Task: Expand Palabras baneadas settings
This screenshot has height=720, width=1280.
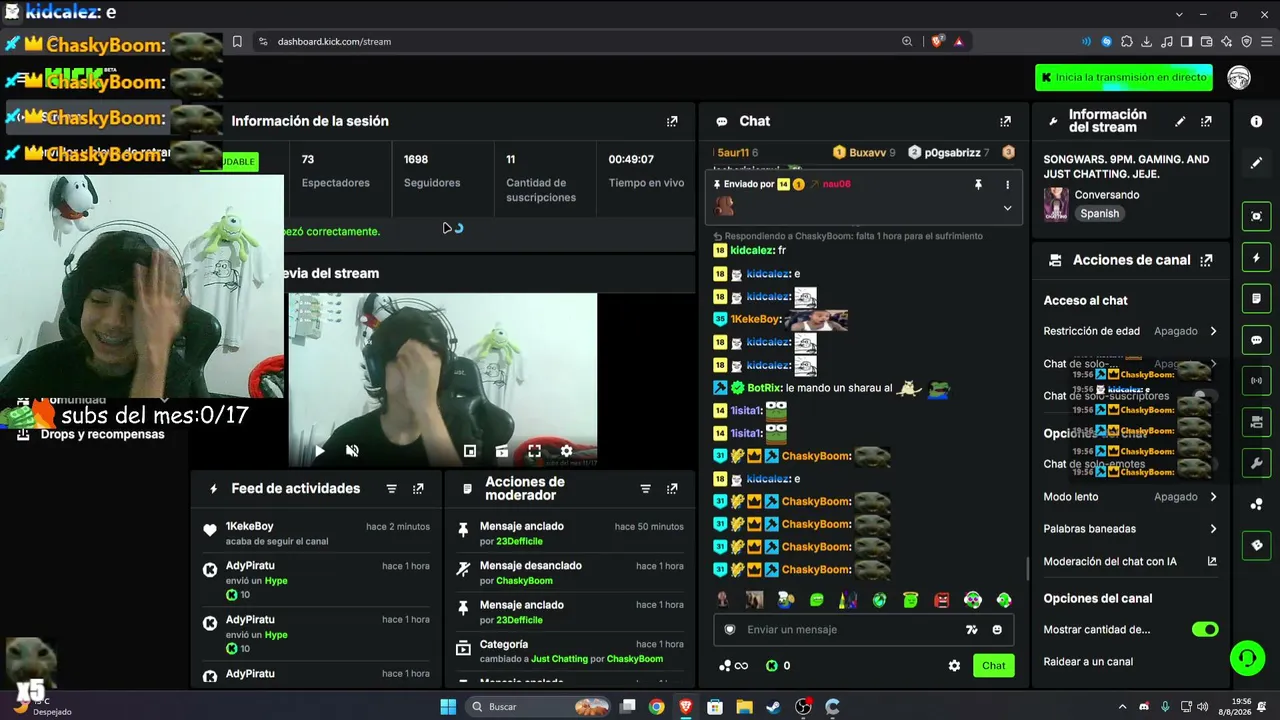Action: [1130, 529]
